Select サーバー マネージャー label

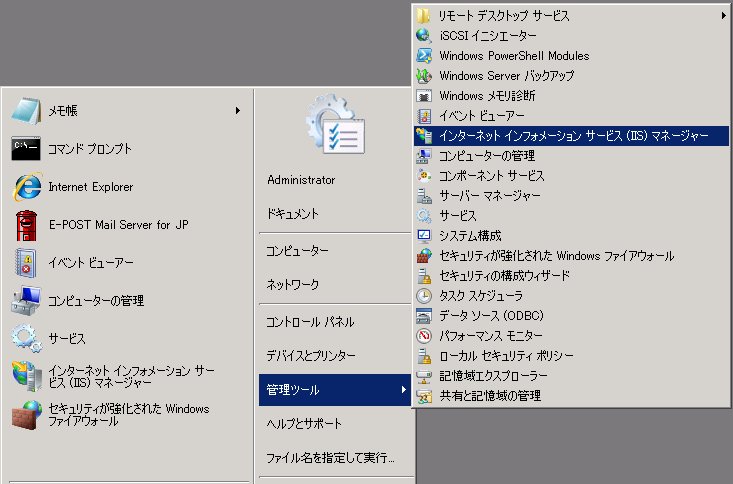coord(489,195)
